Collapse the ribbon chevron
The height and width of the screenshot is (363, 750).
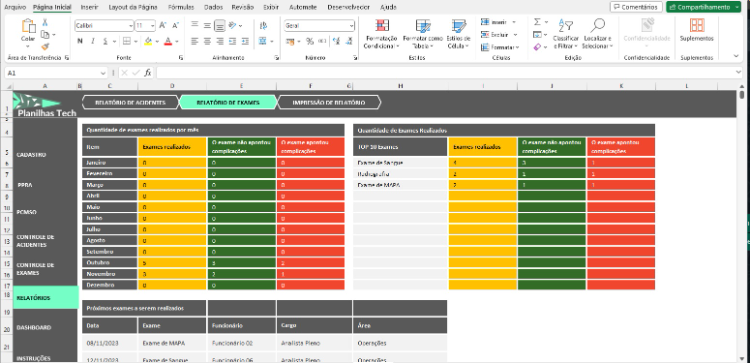point(736,56)
